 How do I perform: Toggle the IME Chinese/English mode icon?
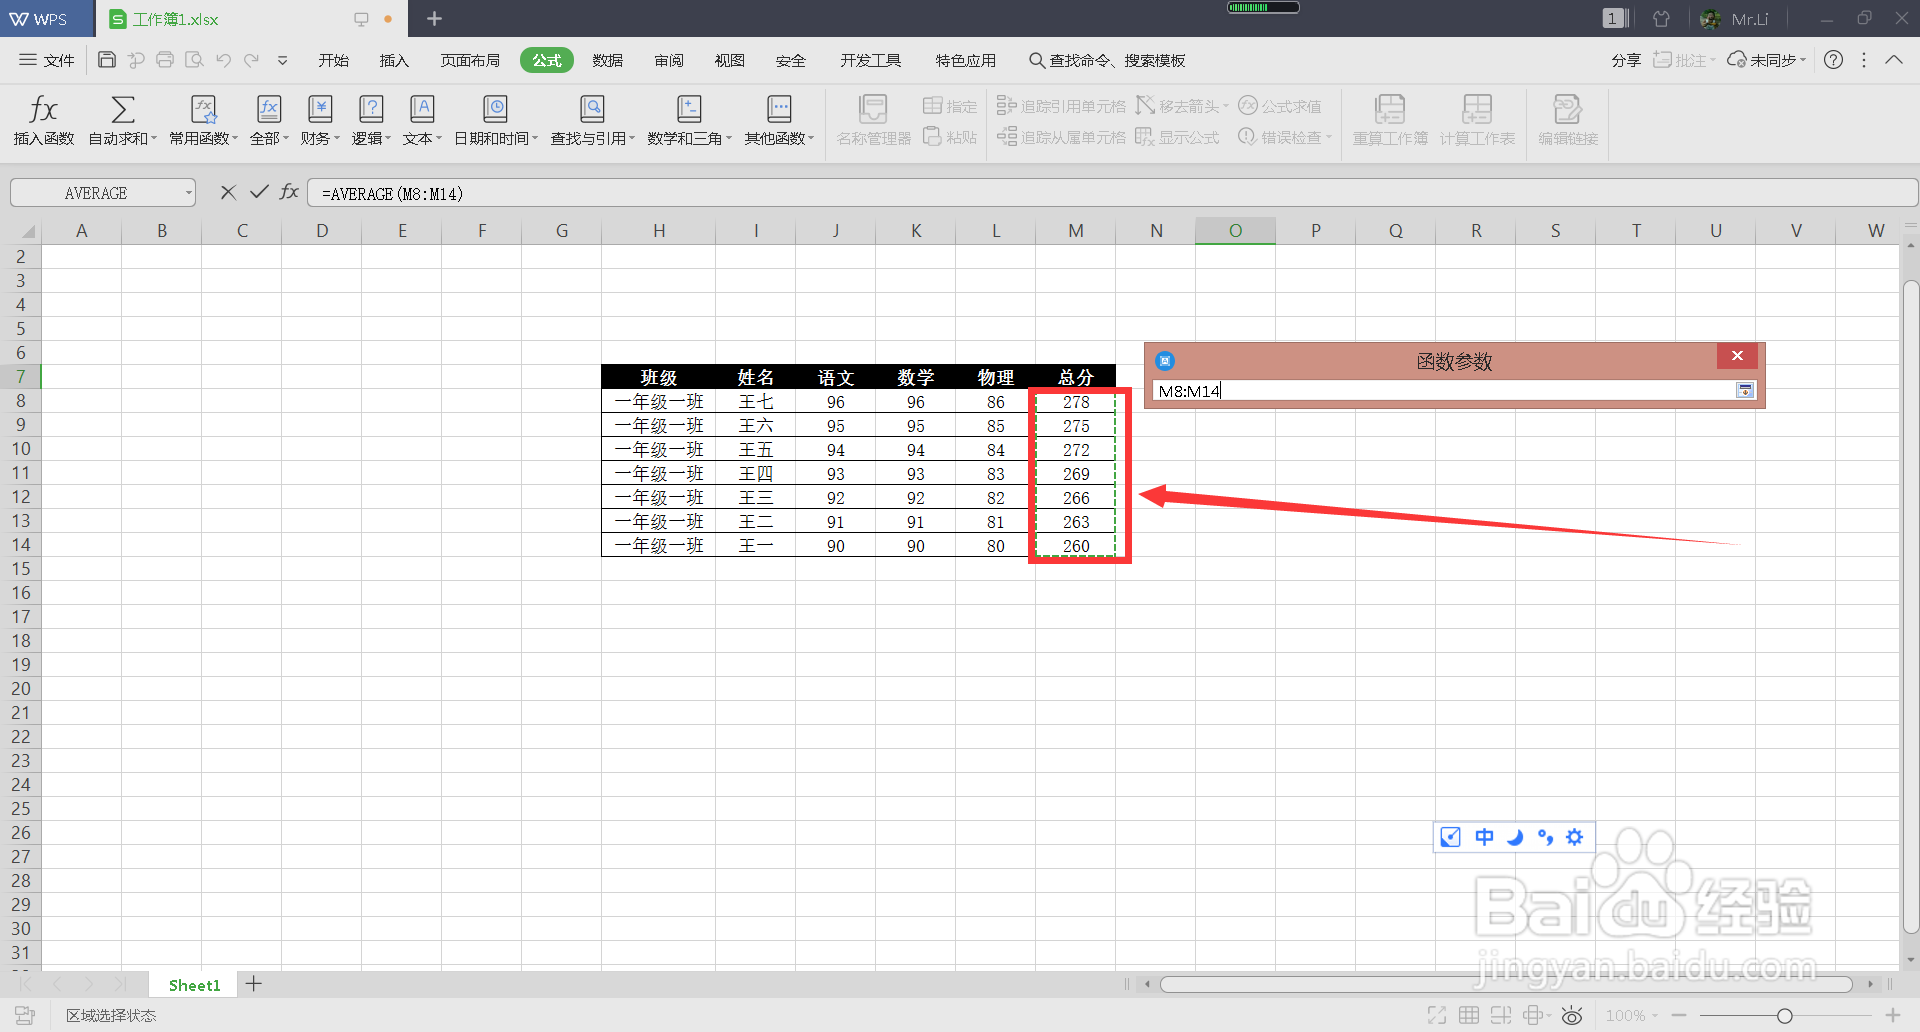click(x=1485, y=837)
